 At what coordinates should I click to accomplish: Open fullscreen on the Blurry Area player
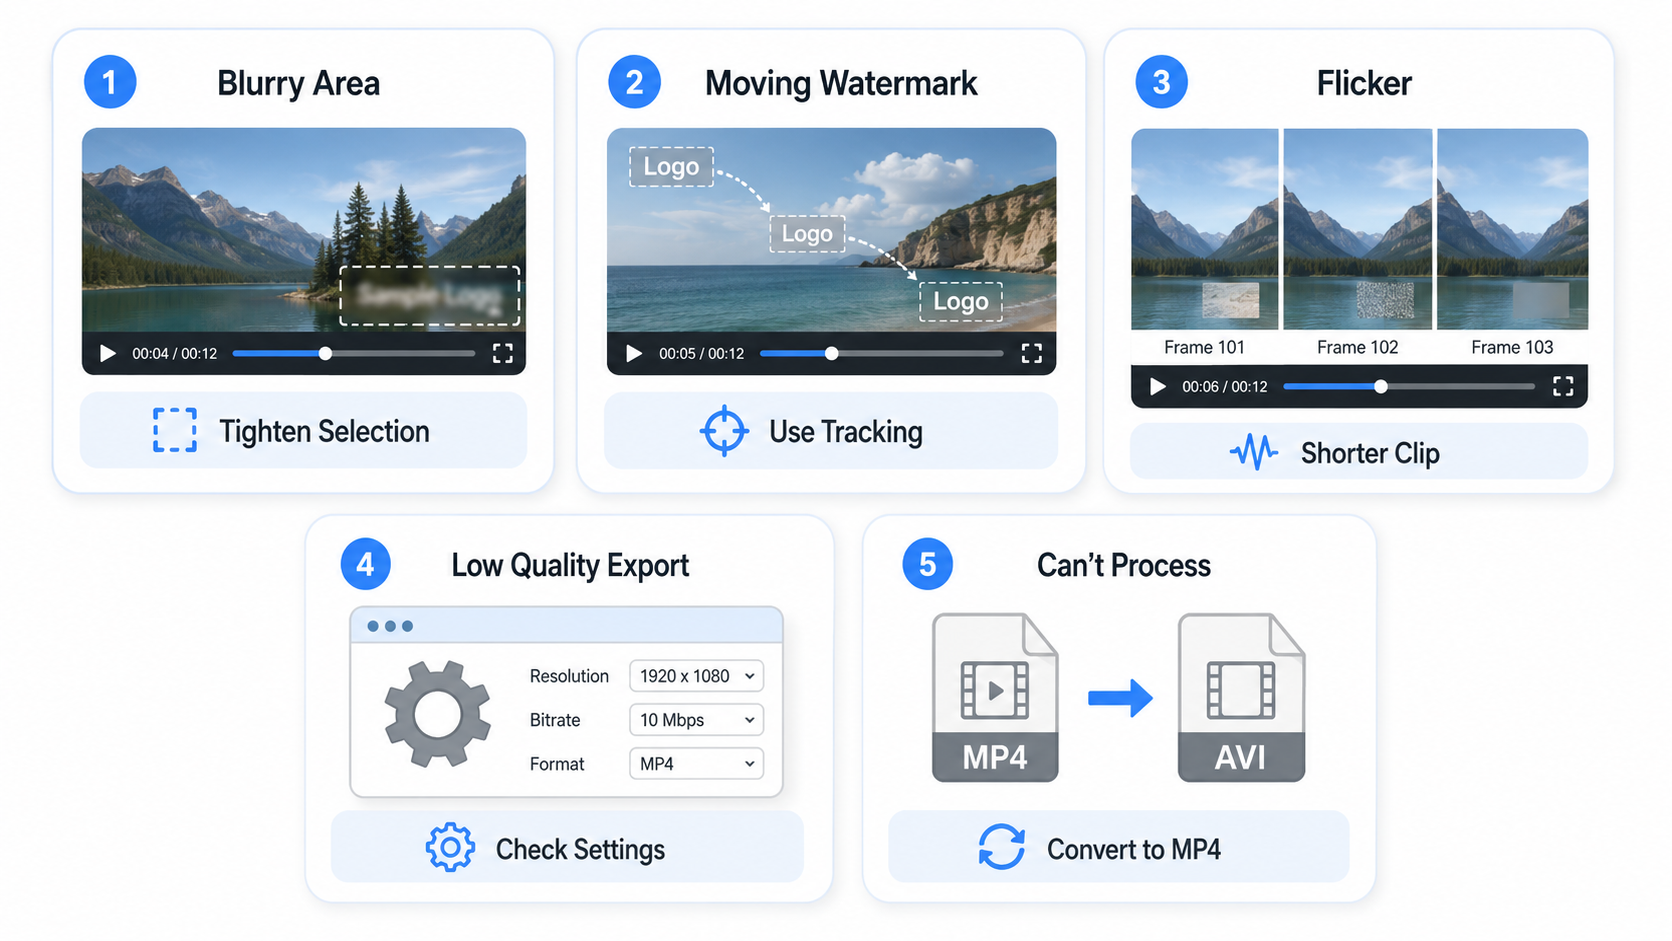tap(503, 353)
